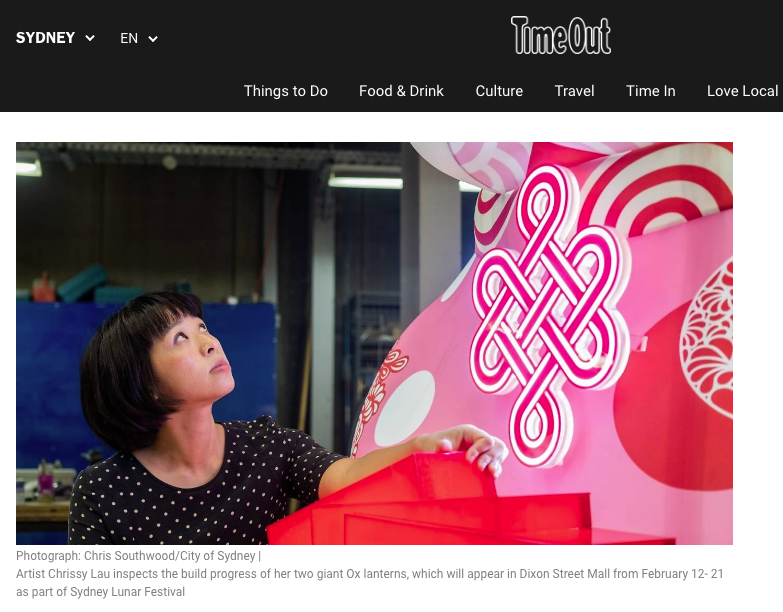This screenshot has height=612, width=783.
Task: Click the chevron next to Sydney
Action: (x=90, y=38)
